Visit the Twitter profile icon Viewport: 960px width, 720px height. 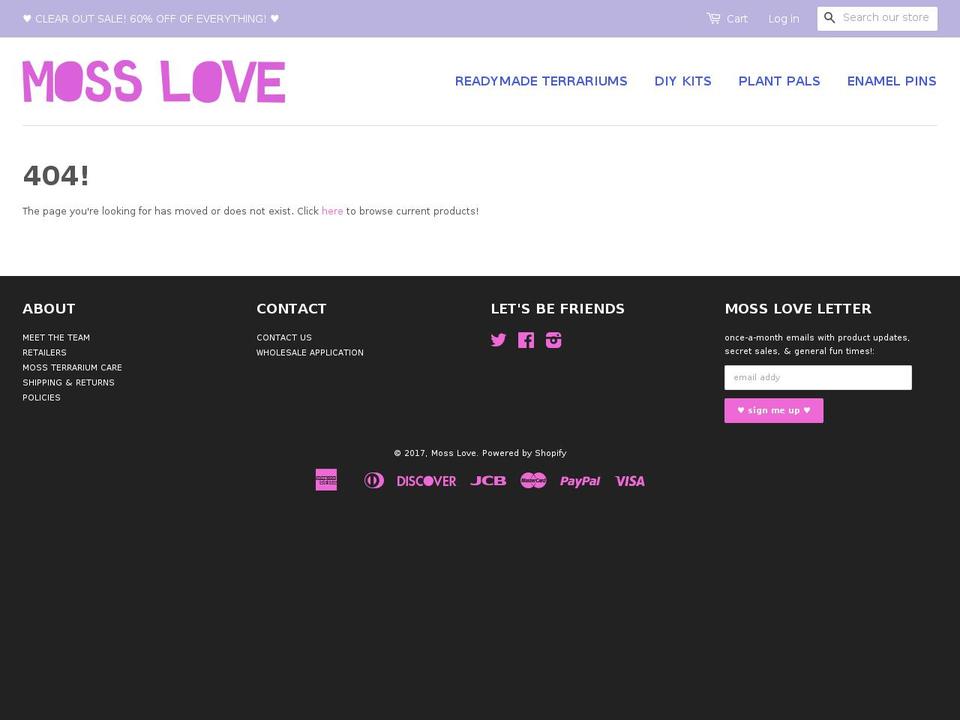tap(498, 340)
